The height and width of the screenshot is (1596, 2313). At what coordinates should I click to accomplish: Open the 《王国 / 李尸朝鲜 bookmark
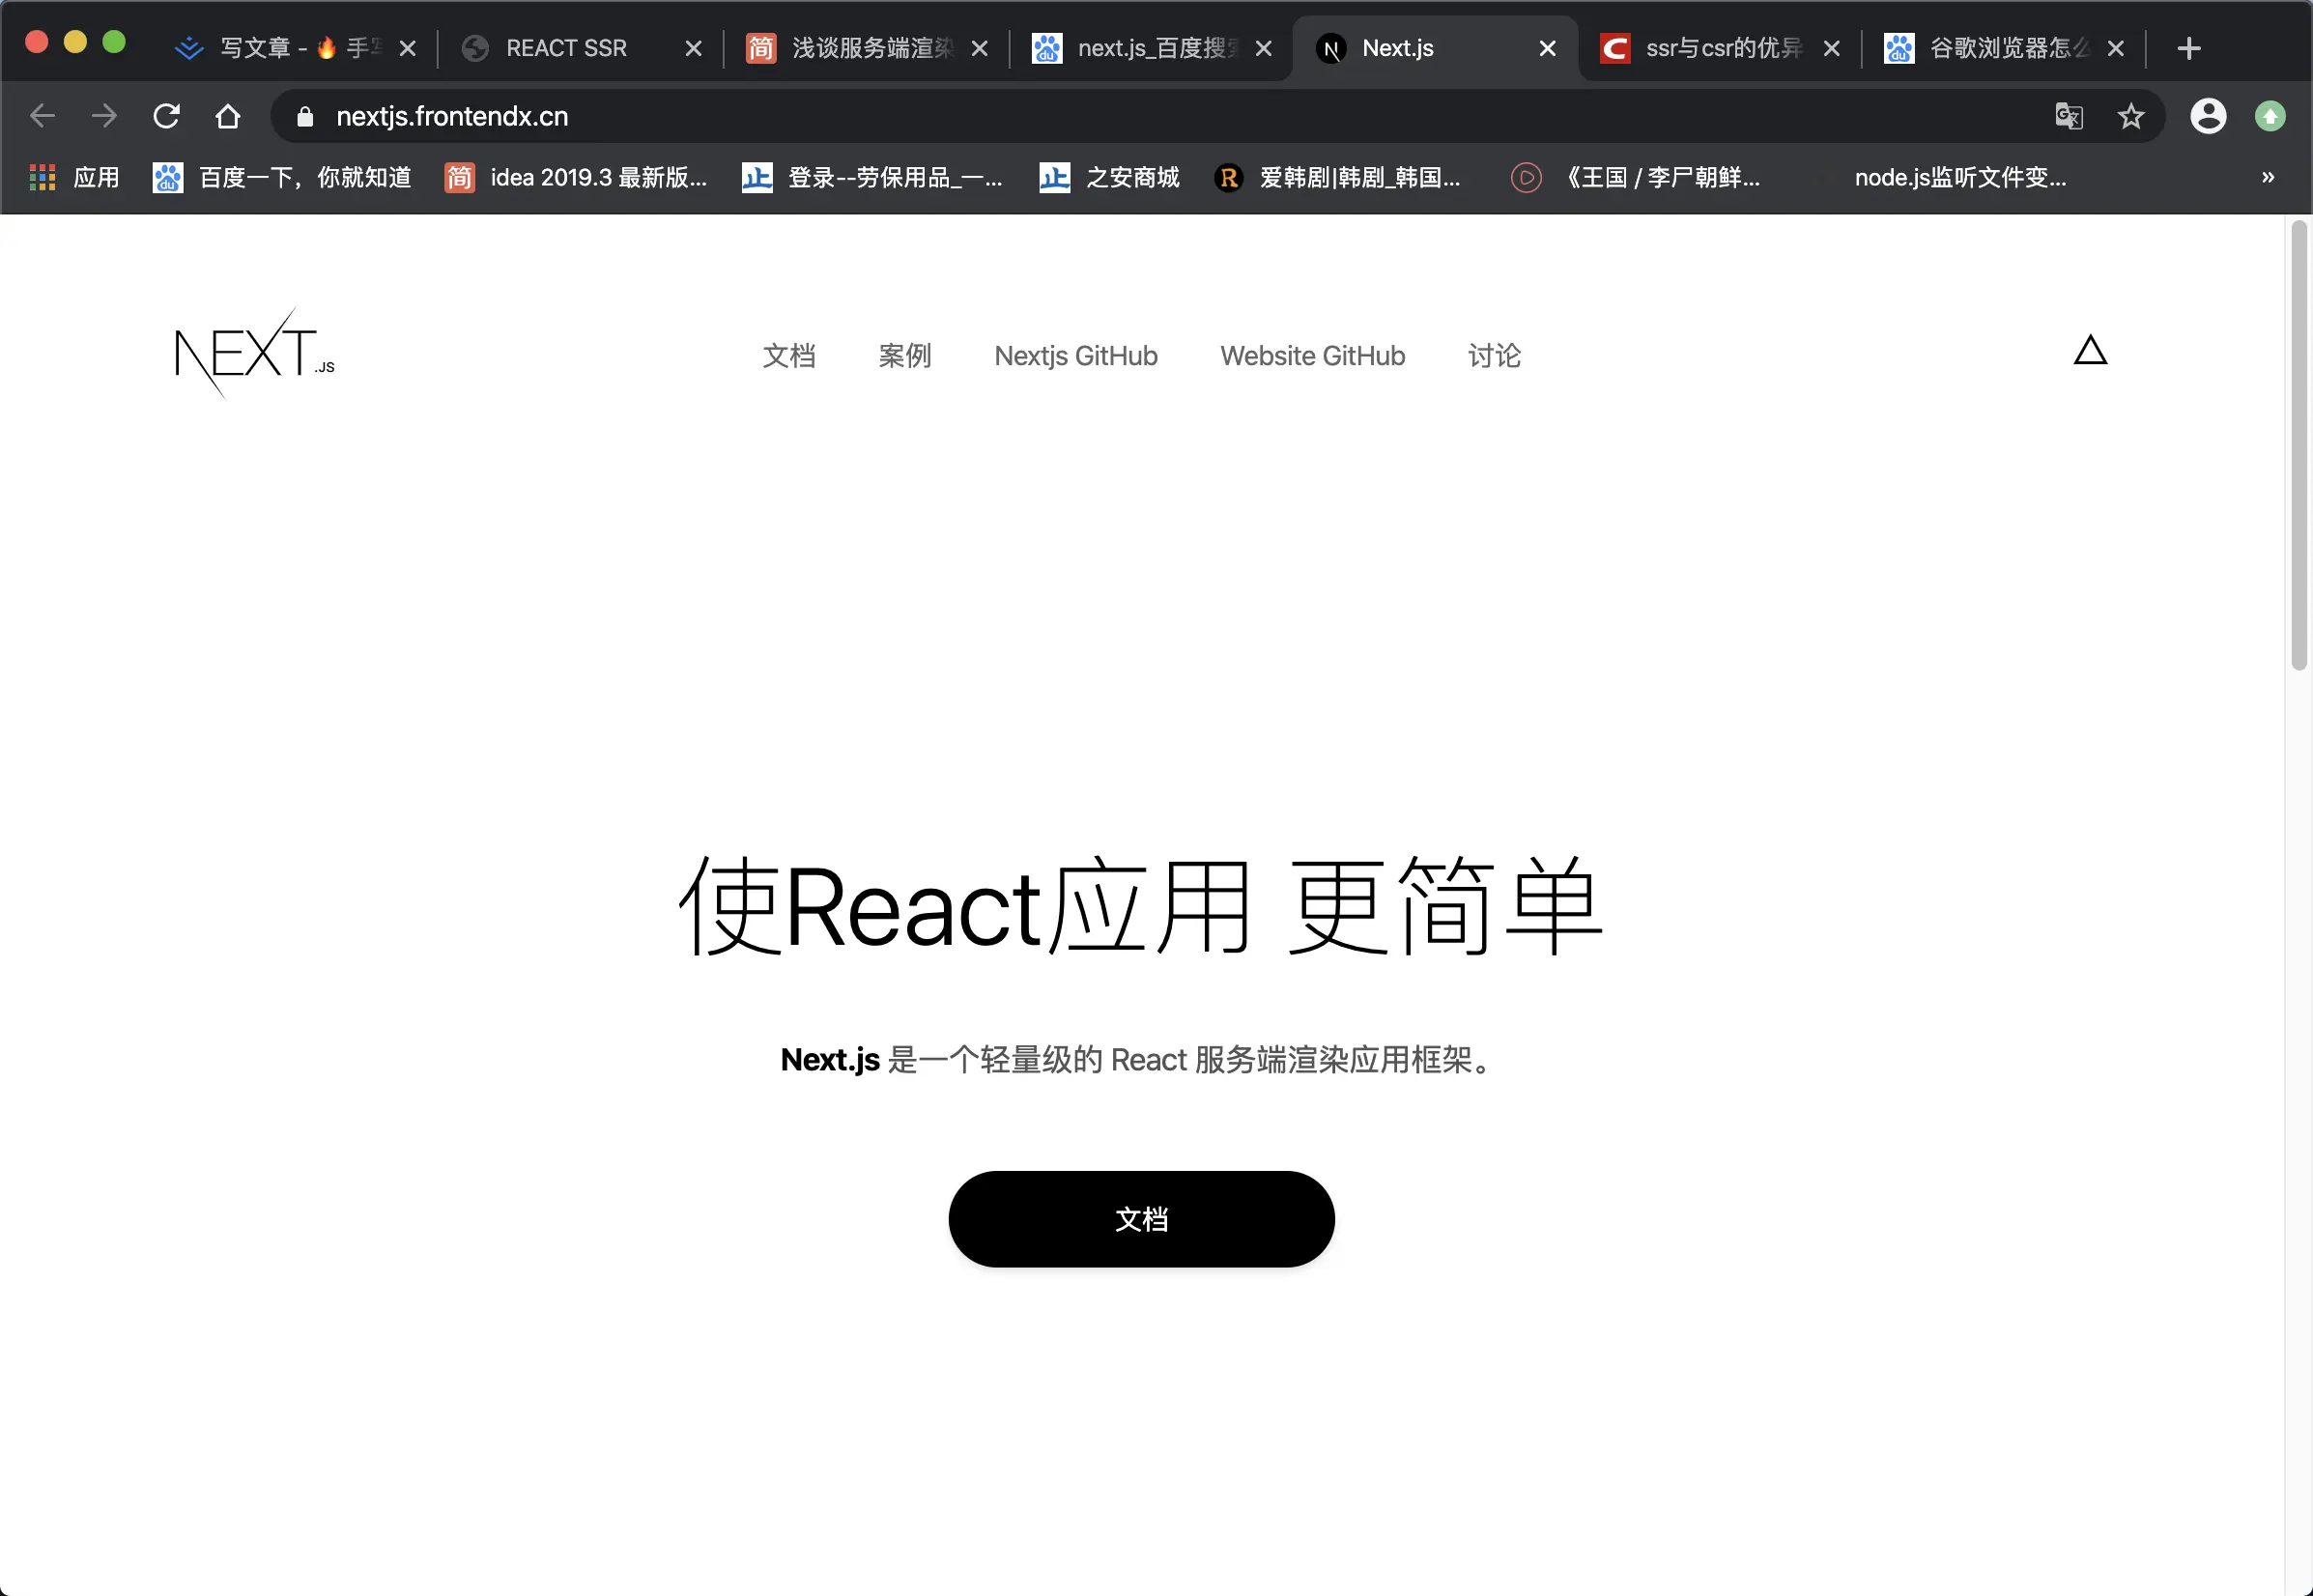pyautogui.click(x=1635, y=178)
